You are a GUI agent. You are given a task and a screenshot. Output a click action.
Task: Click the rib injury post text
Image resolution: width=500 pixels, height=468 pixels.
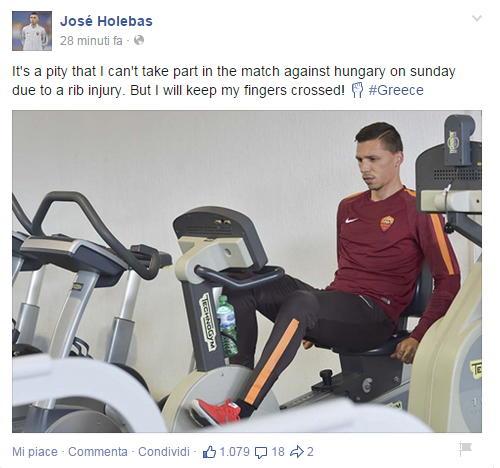[x=234, y=81]
